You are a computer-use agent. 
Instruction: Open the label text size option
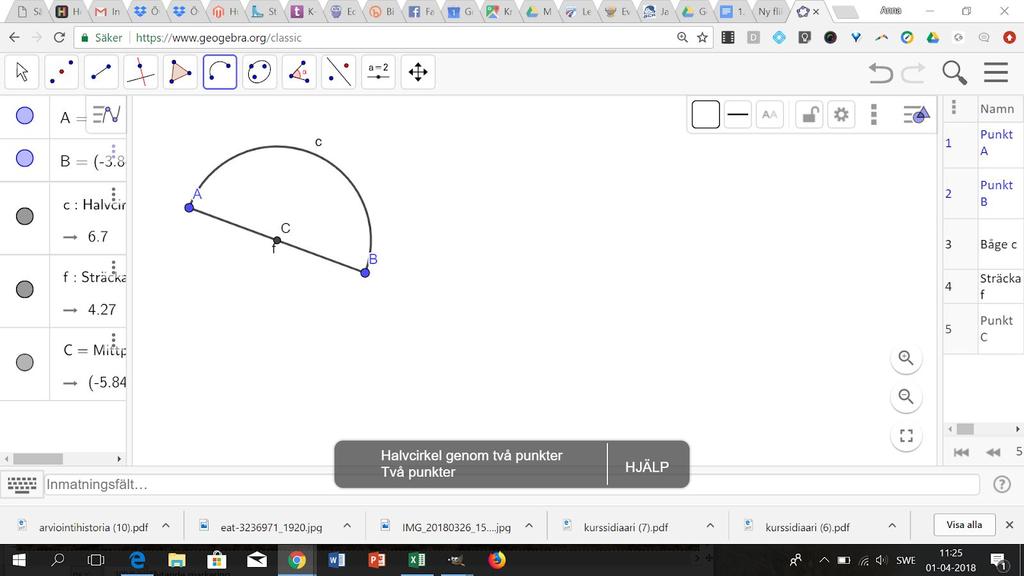pyautogui.click(x=770, y=115)
